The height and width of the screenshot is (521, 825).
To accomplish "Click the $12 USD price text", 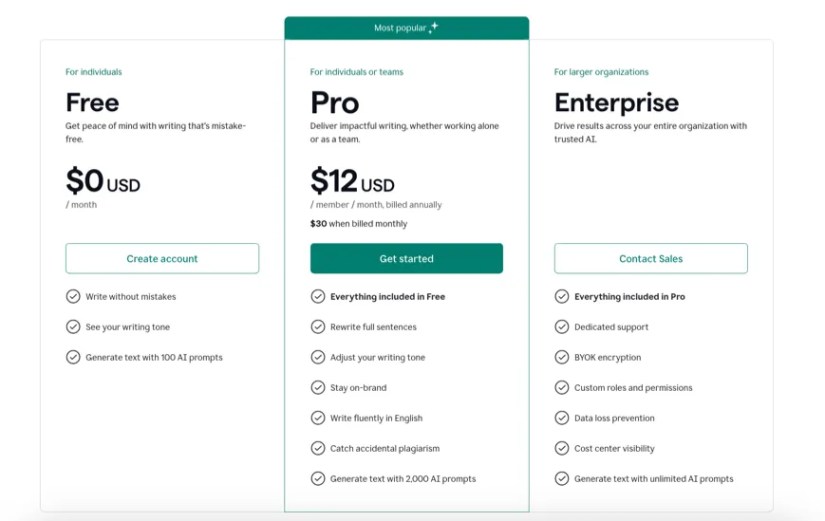I will pos(352,181).
